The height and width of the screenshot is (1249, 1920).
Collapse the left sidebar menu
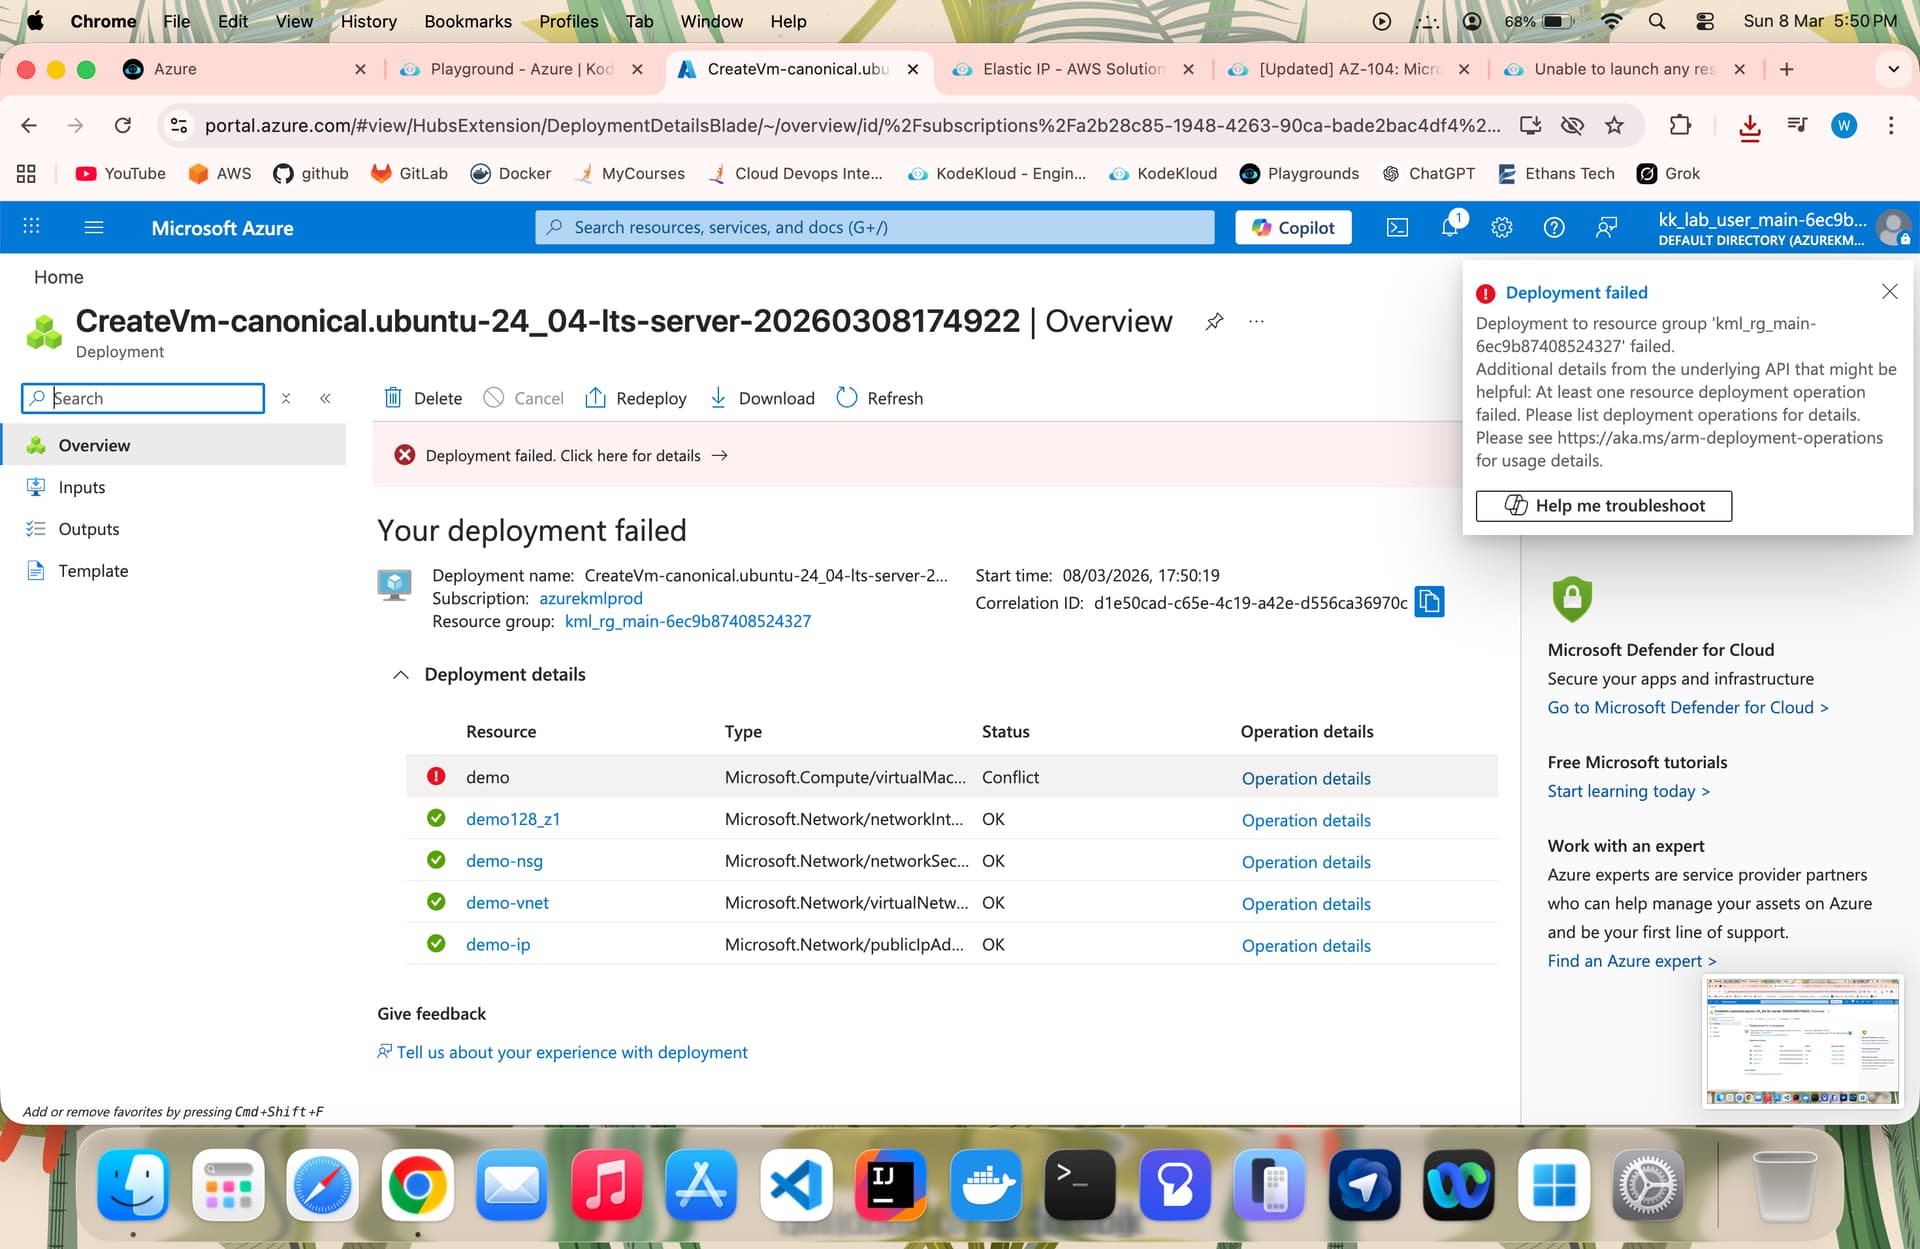coord(325,398)
